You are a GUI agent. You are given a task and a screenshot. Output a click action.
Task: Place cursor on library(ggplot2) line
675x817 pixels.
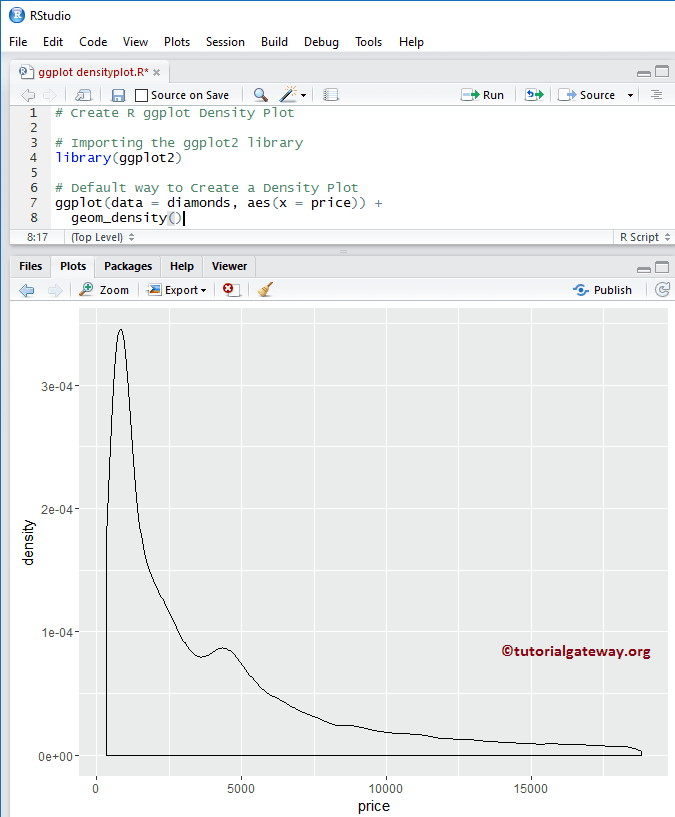point(119,158)
